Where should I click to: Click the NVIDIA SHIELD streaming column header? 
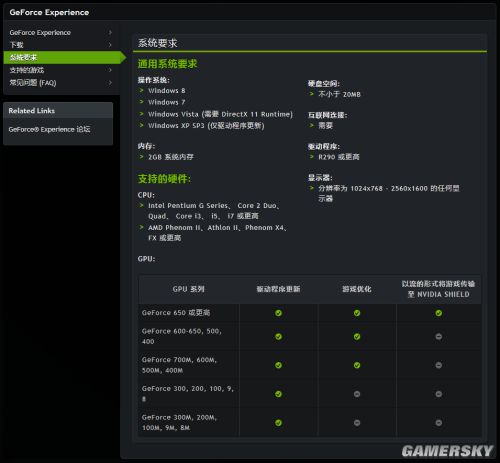click(x=439, y=289)
